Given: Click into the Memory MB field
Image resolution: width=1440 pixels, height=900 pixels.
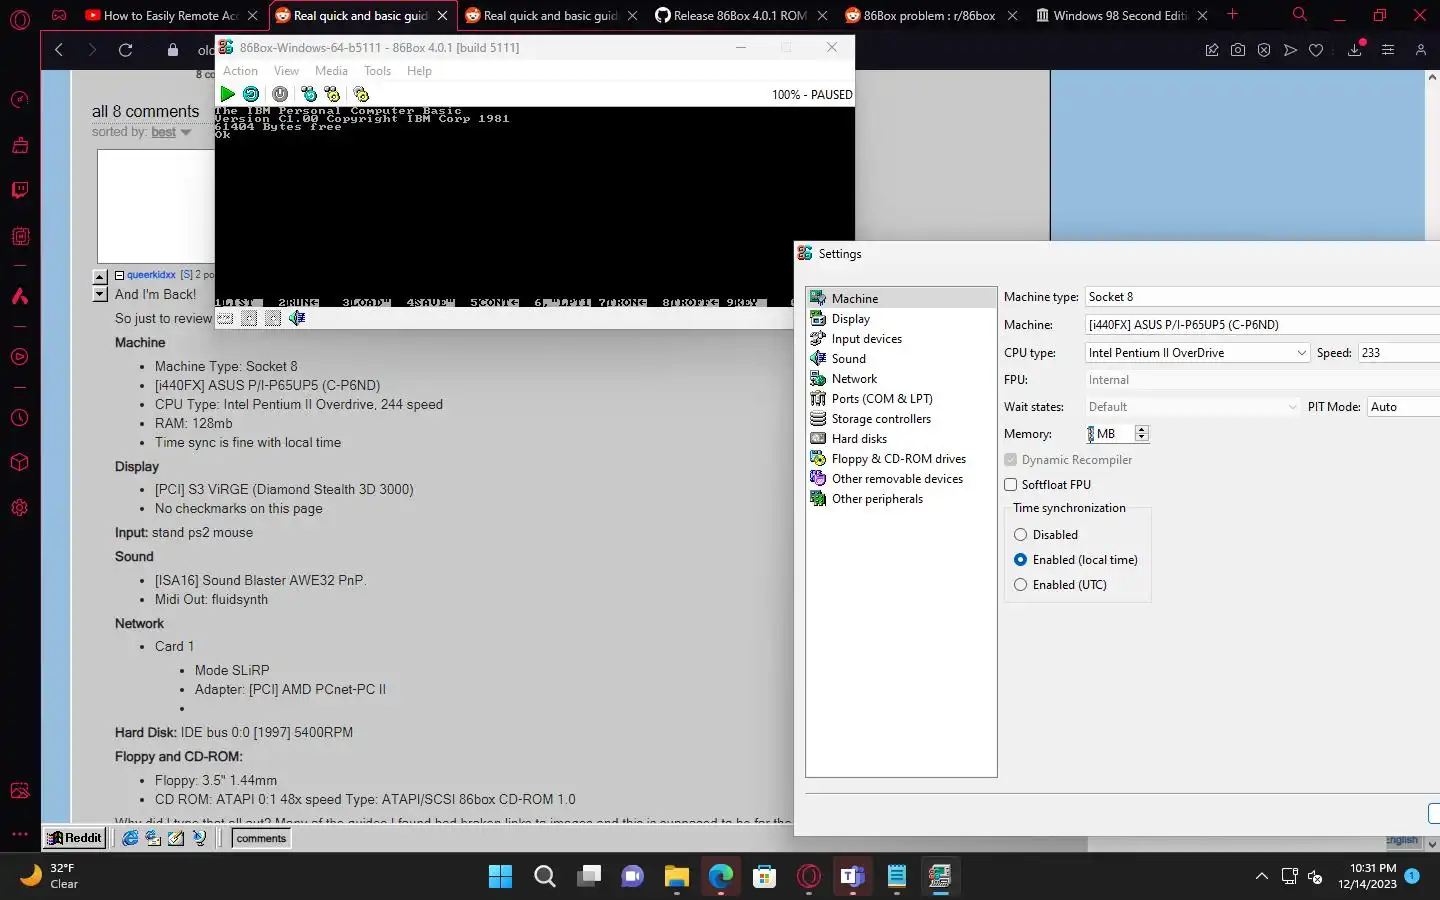Looking at the screenshot, I should click(1111, 434).
